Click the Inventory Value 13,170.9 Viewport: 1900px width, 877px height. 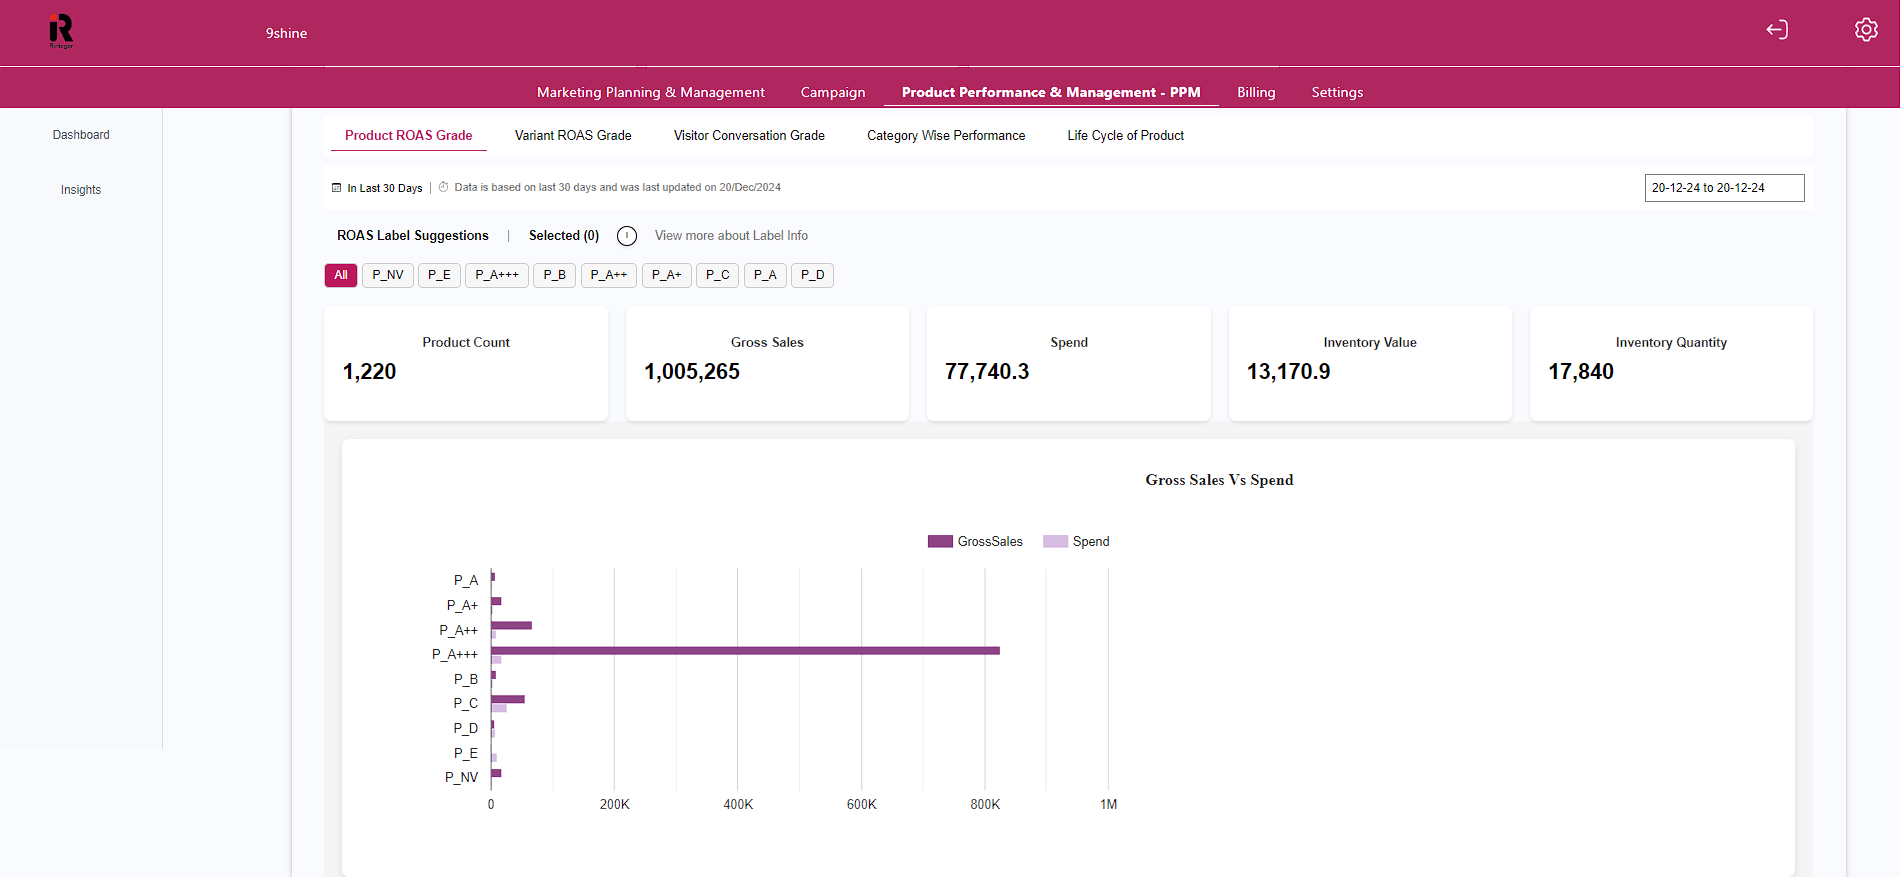point(1288,372)
